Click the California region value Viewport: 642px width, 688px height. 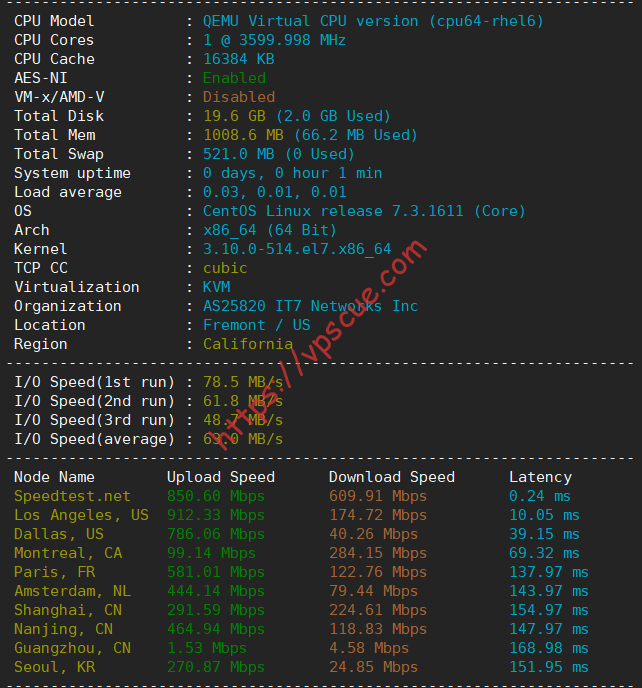pos(248,344)
